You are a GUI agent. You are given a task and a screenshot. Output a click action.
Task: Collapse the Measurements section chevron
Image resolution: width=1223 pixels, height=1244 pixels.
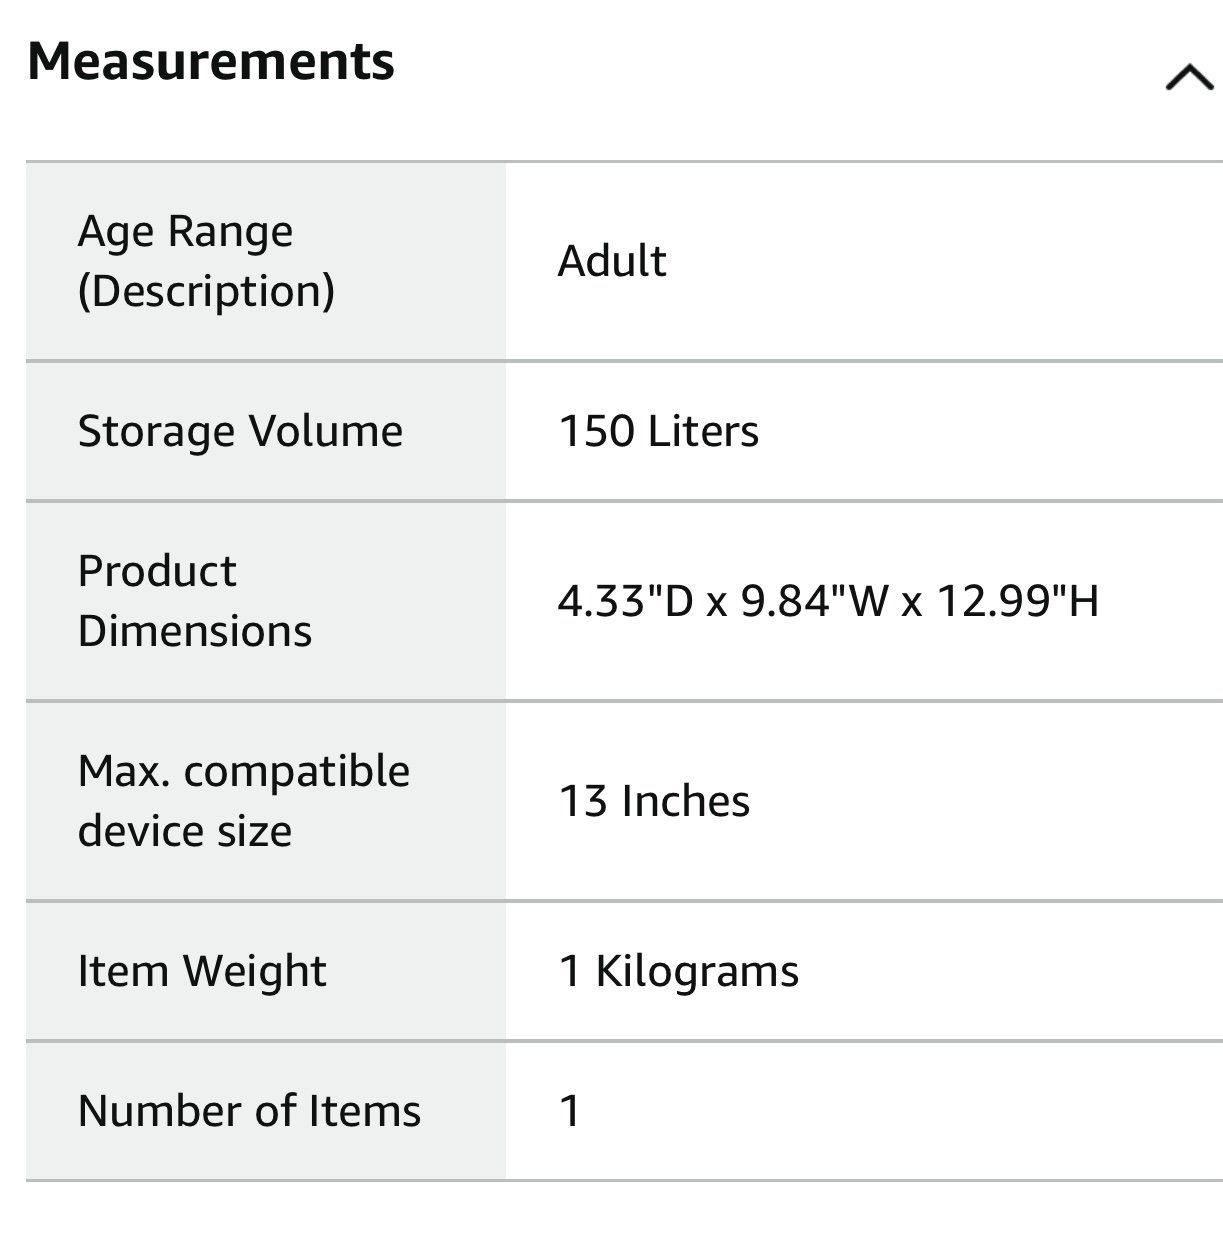(x=1189, y=77)
